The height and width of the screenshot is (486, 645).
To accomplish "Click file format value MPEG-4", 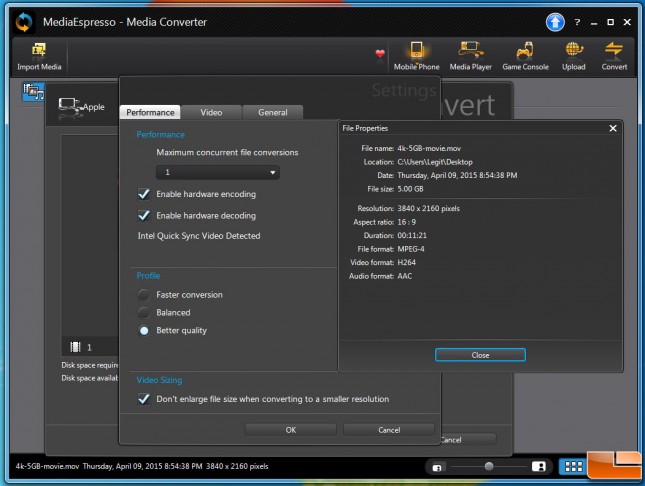I will point(411,249).
